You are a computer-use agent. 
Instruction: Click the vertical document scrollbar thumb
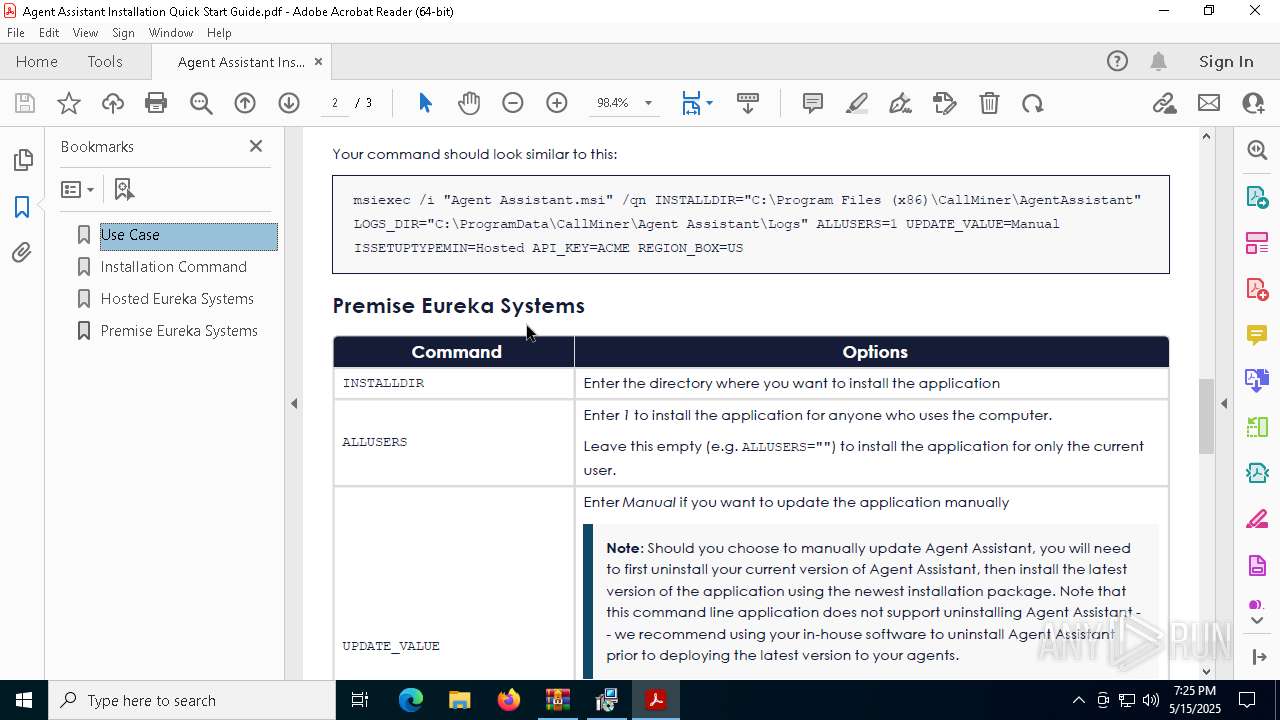(x=1206, y=416)
